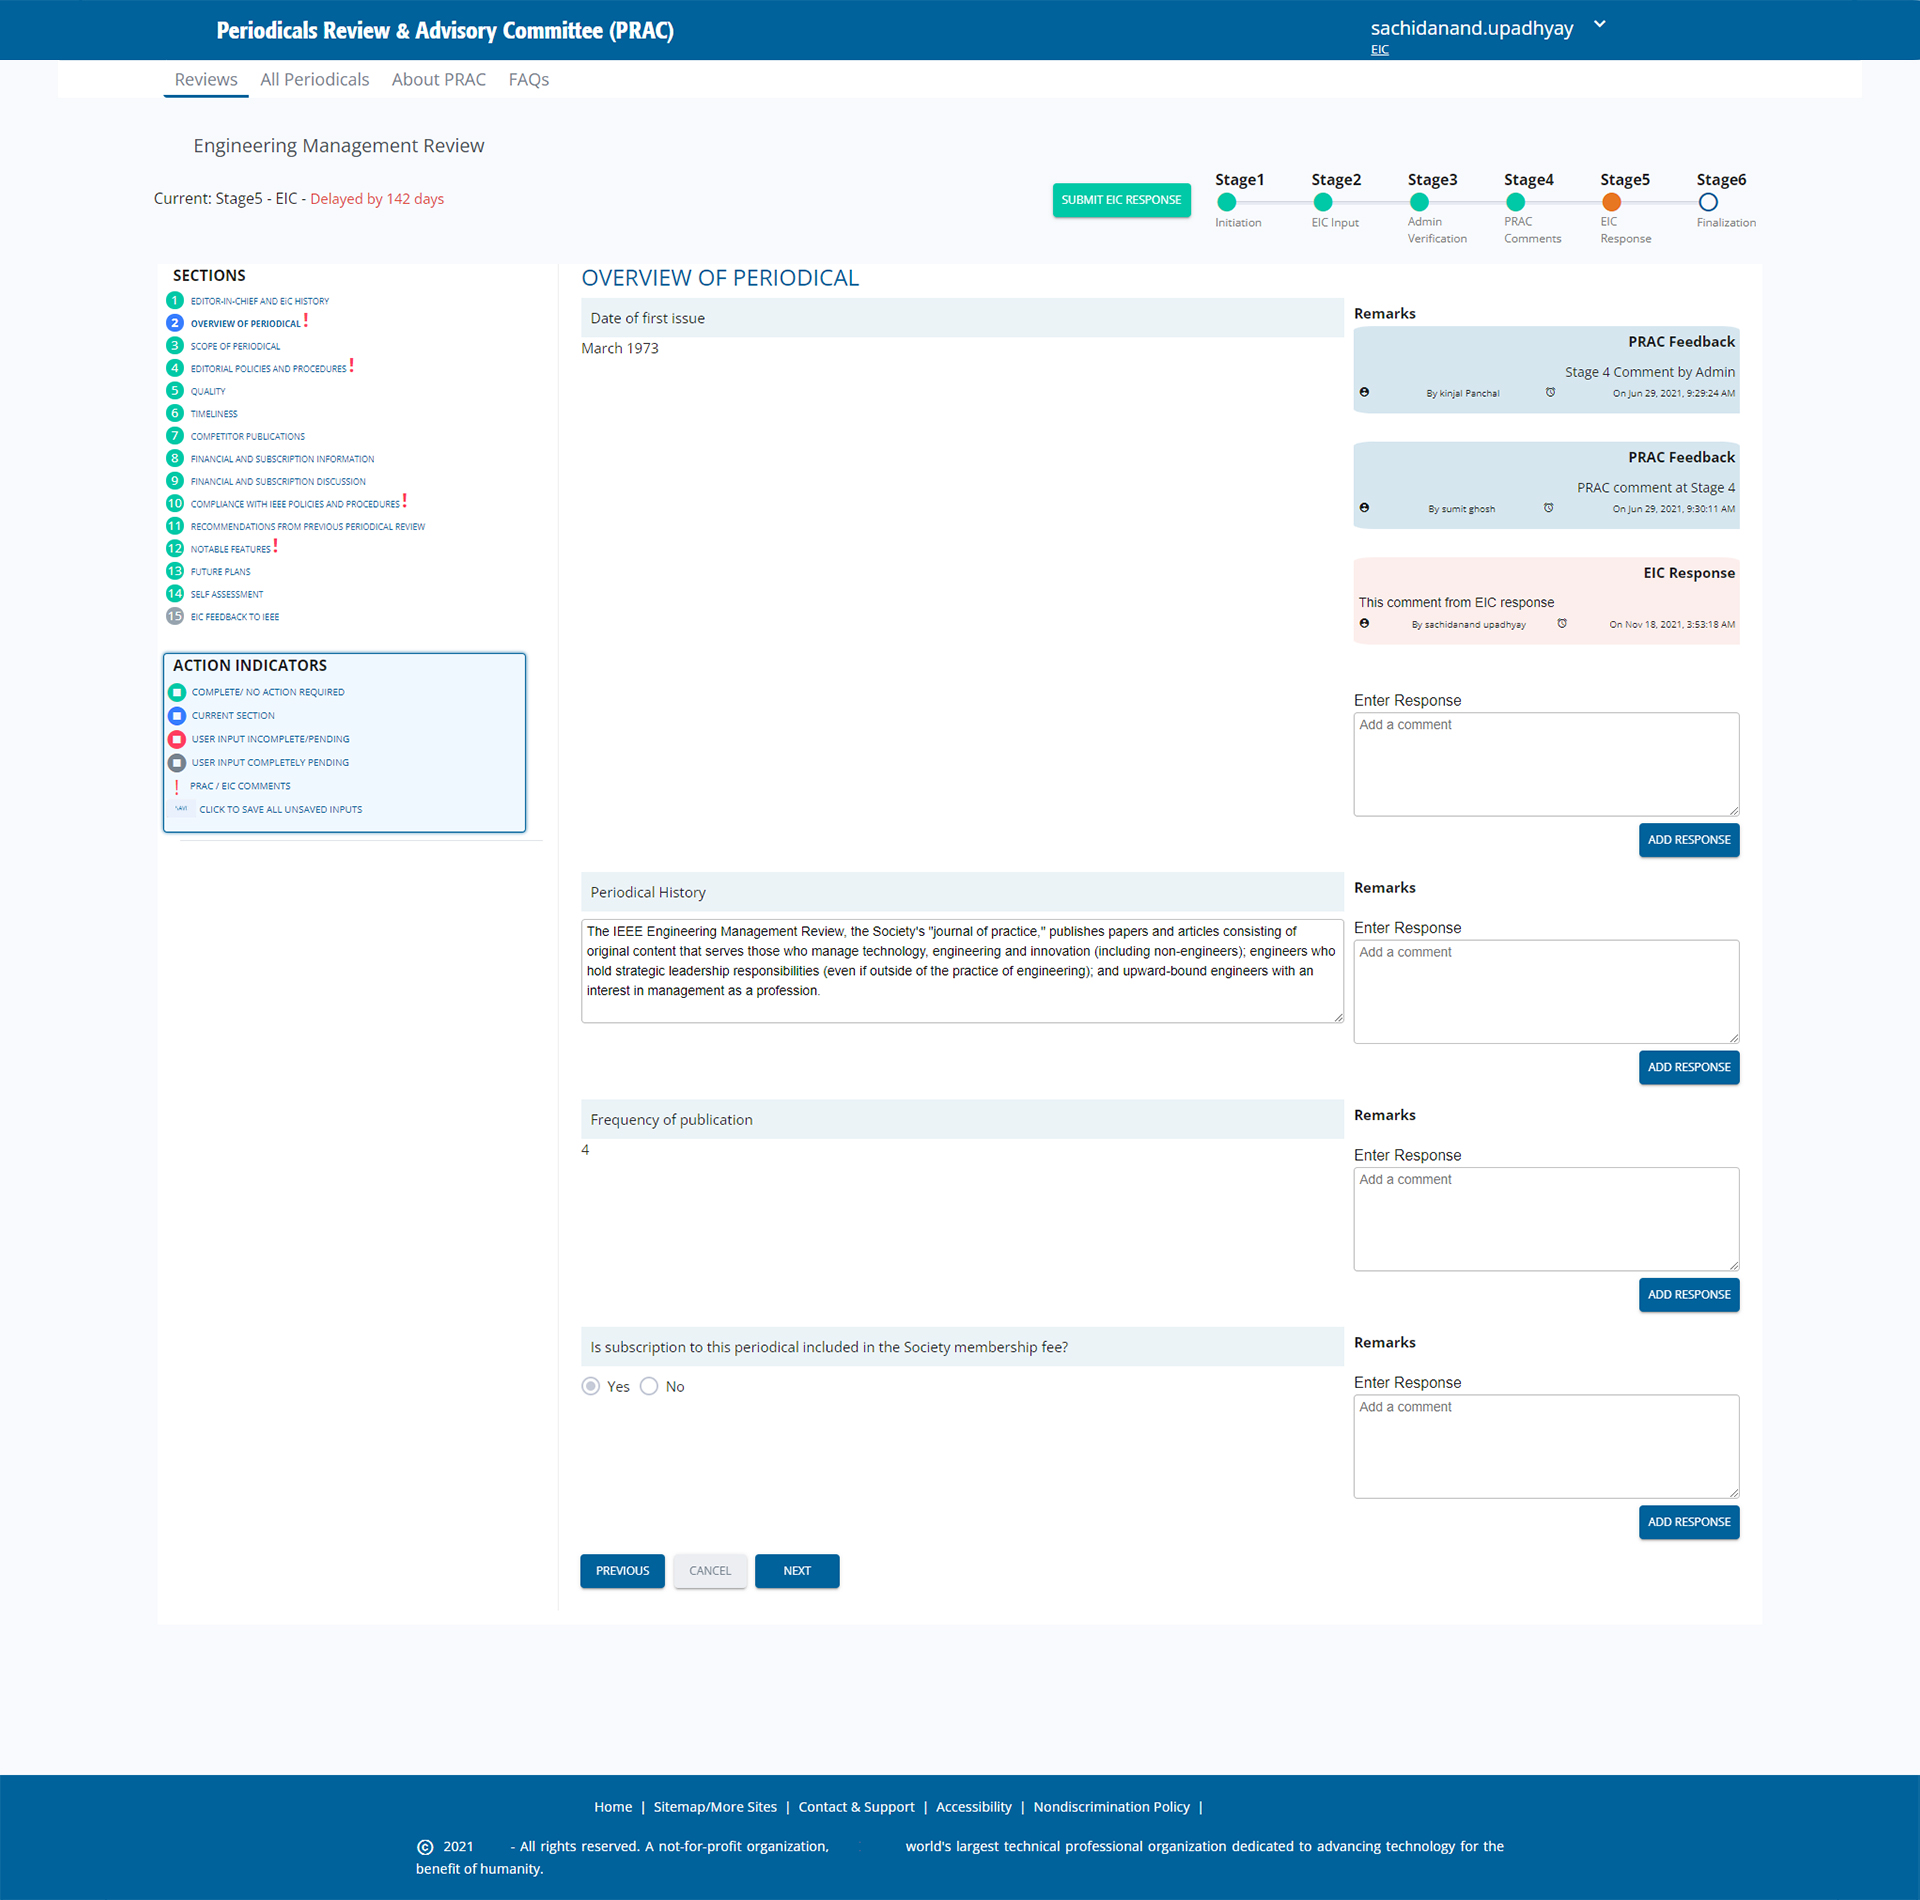Screen dimensions: 1920x1900
Task: Click section 5 Quality number badge
Action: point(175,390)
